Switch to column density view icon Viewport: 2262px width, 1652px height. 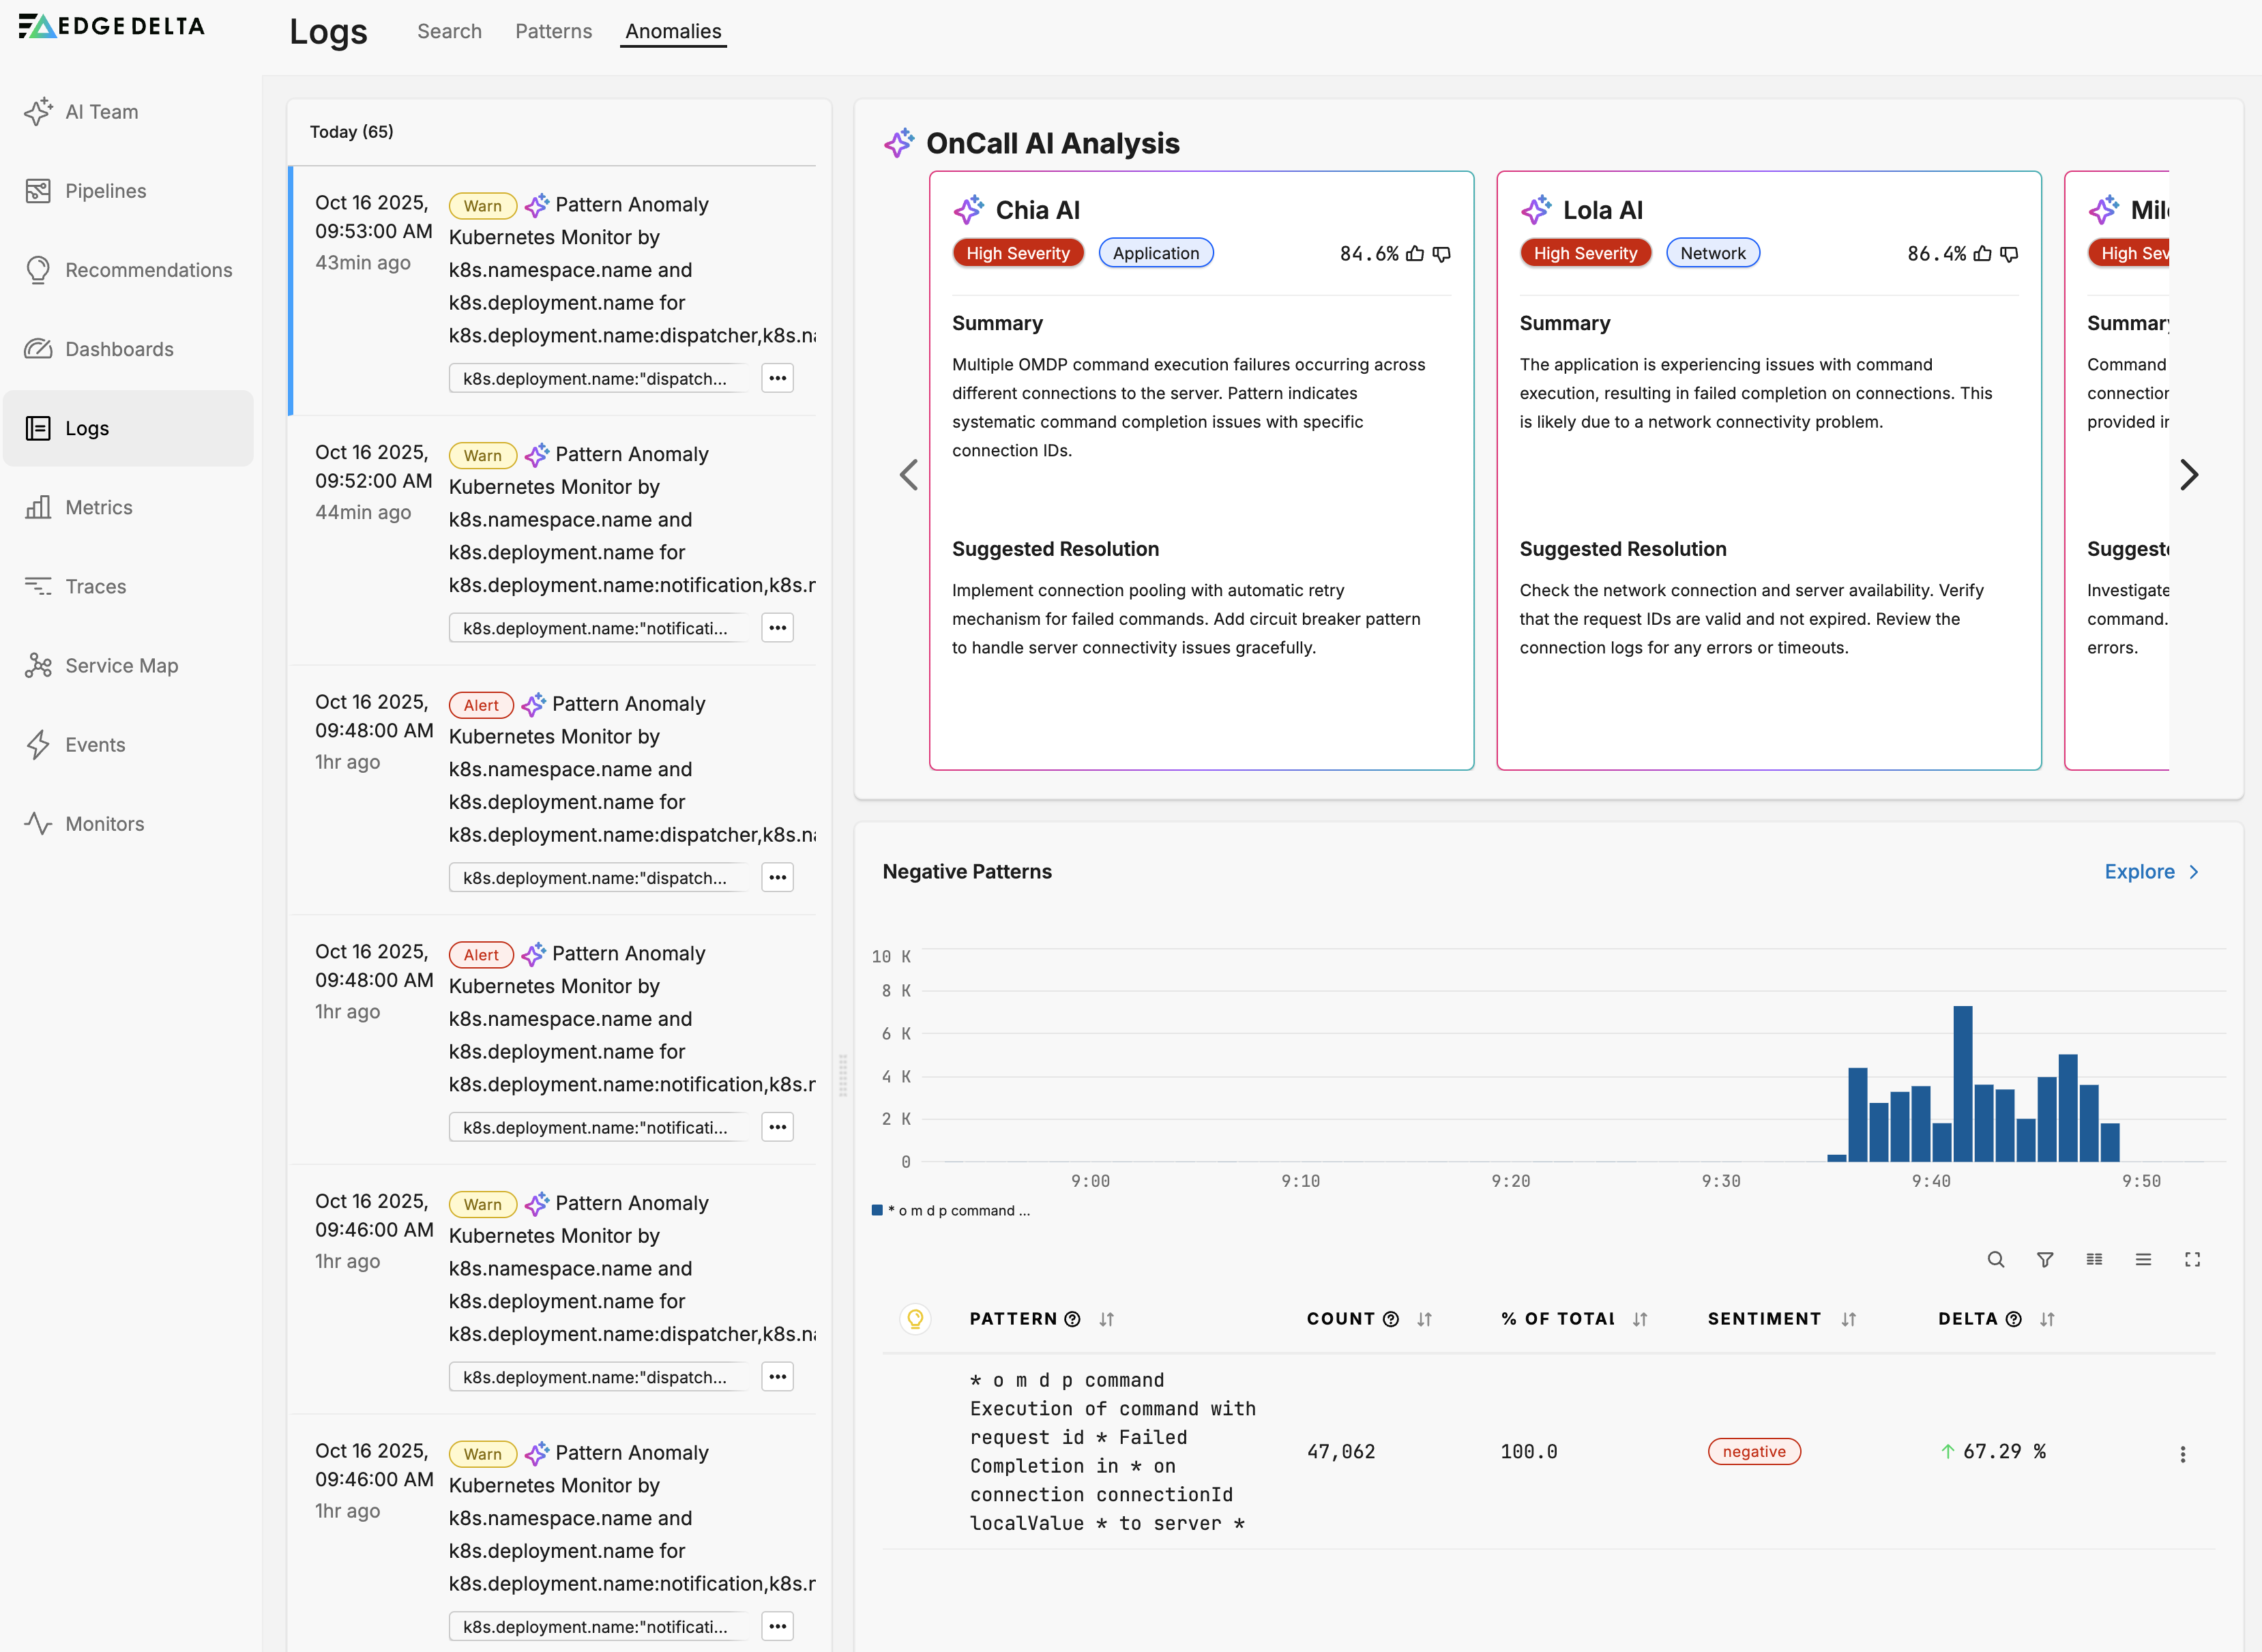tap(2094, 1260)
